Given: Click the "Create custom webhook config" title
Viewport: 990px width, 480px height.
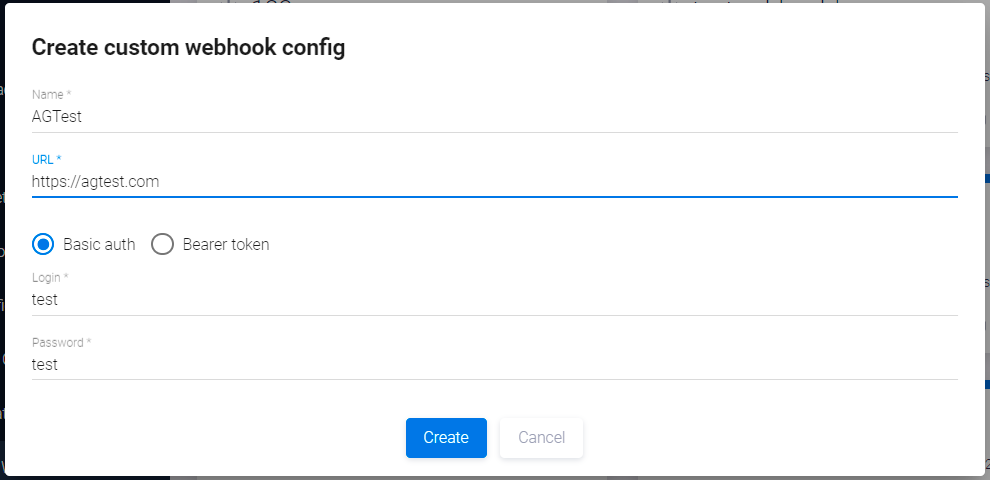Looking at the screenshot, I should pyautogui.click(x=188, y=48).
